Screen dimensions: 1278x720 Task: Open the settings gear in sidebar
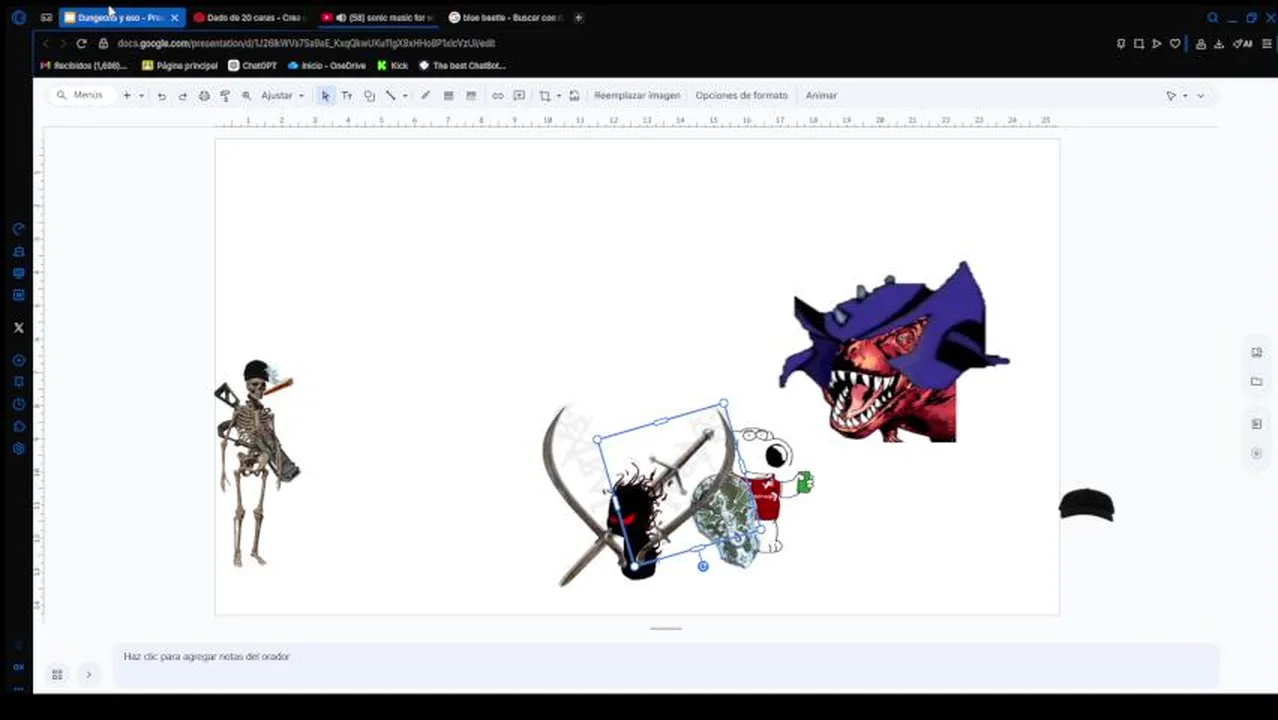(x=18, y=448)
